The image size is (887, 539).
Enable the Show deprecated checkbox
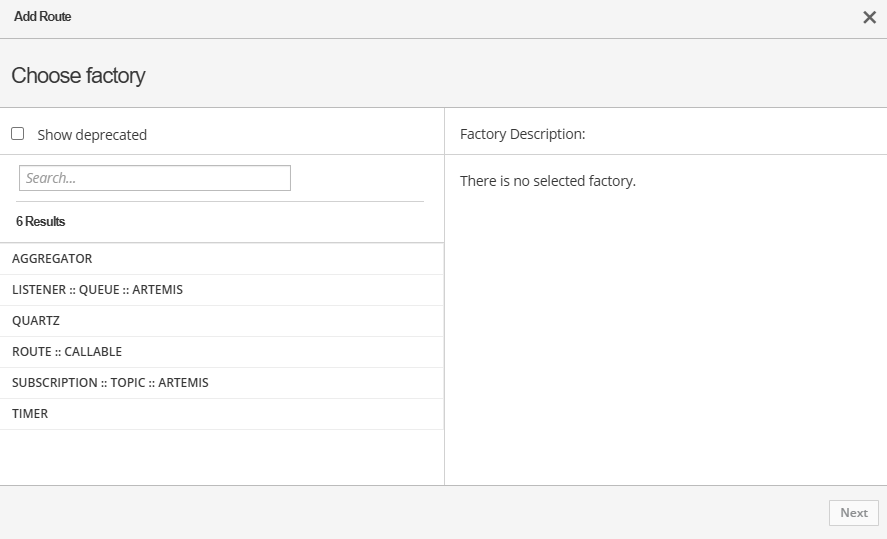click(17, 134)
